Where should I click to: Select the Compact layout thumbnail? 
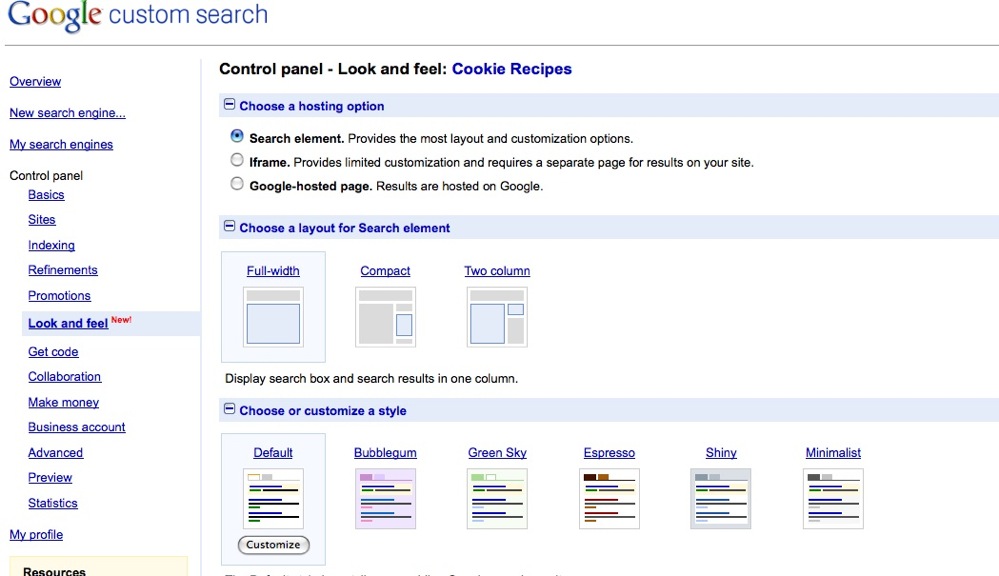pyautogui.click(x=385, y=317)
